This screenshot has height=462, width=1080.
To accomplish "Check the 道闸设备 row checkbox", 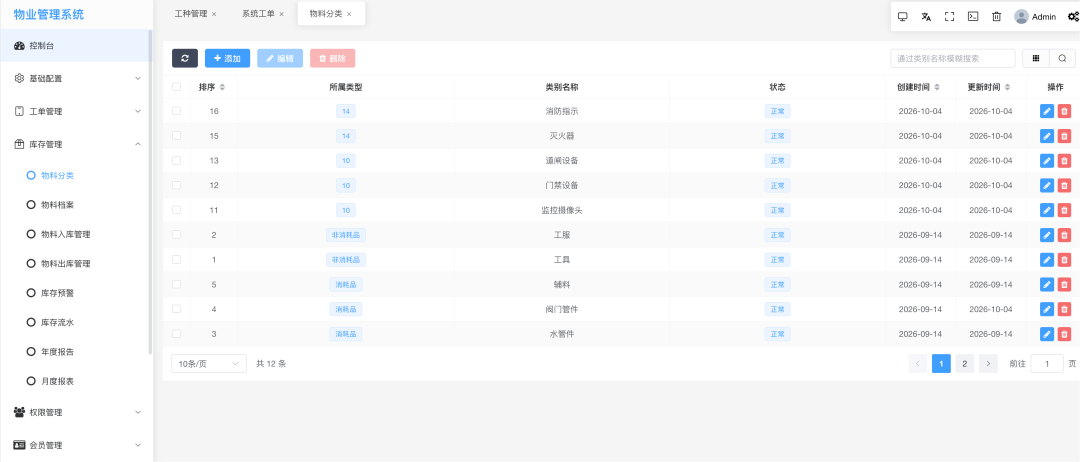I will pos(176,160).
